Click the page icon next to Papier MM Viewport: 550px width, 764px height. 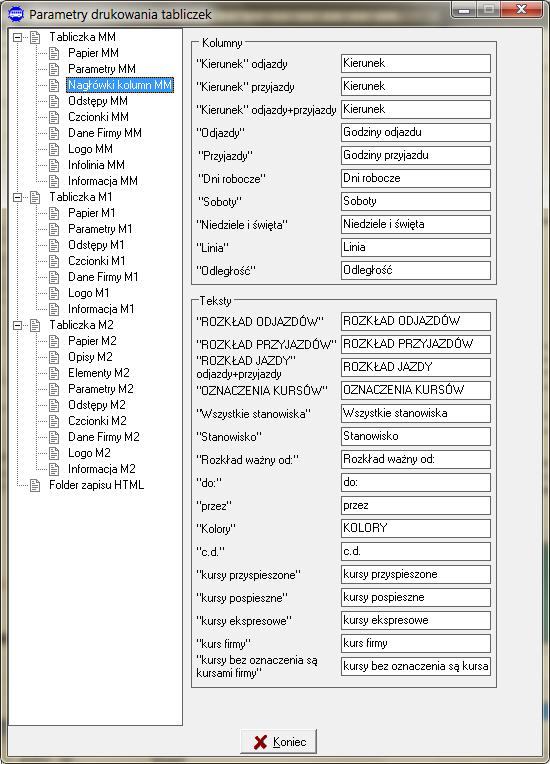click(x=54, y=53)
